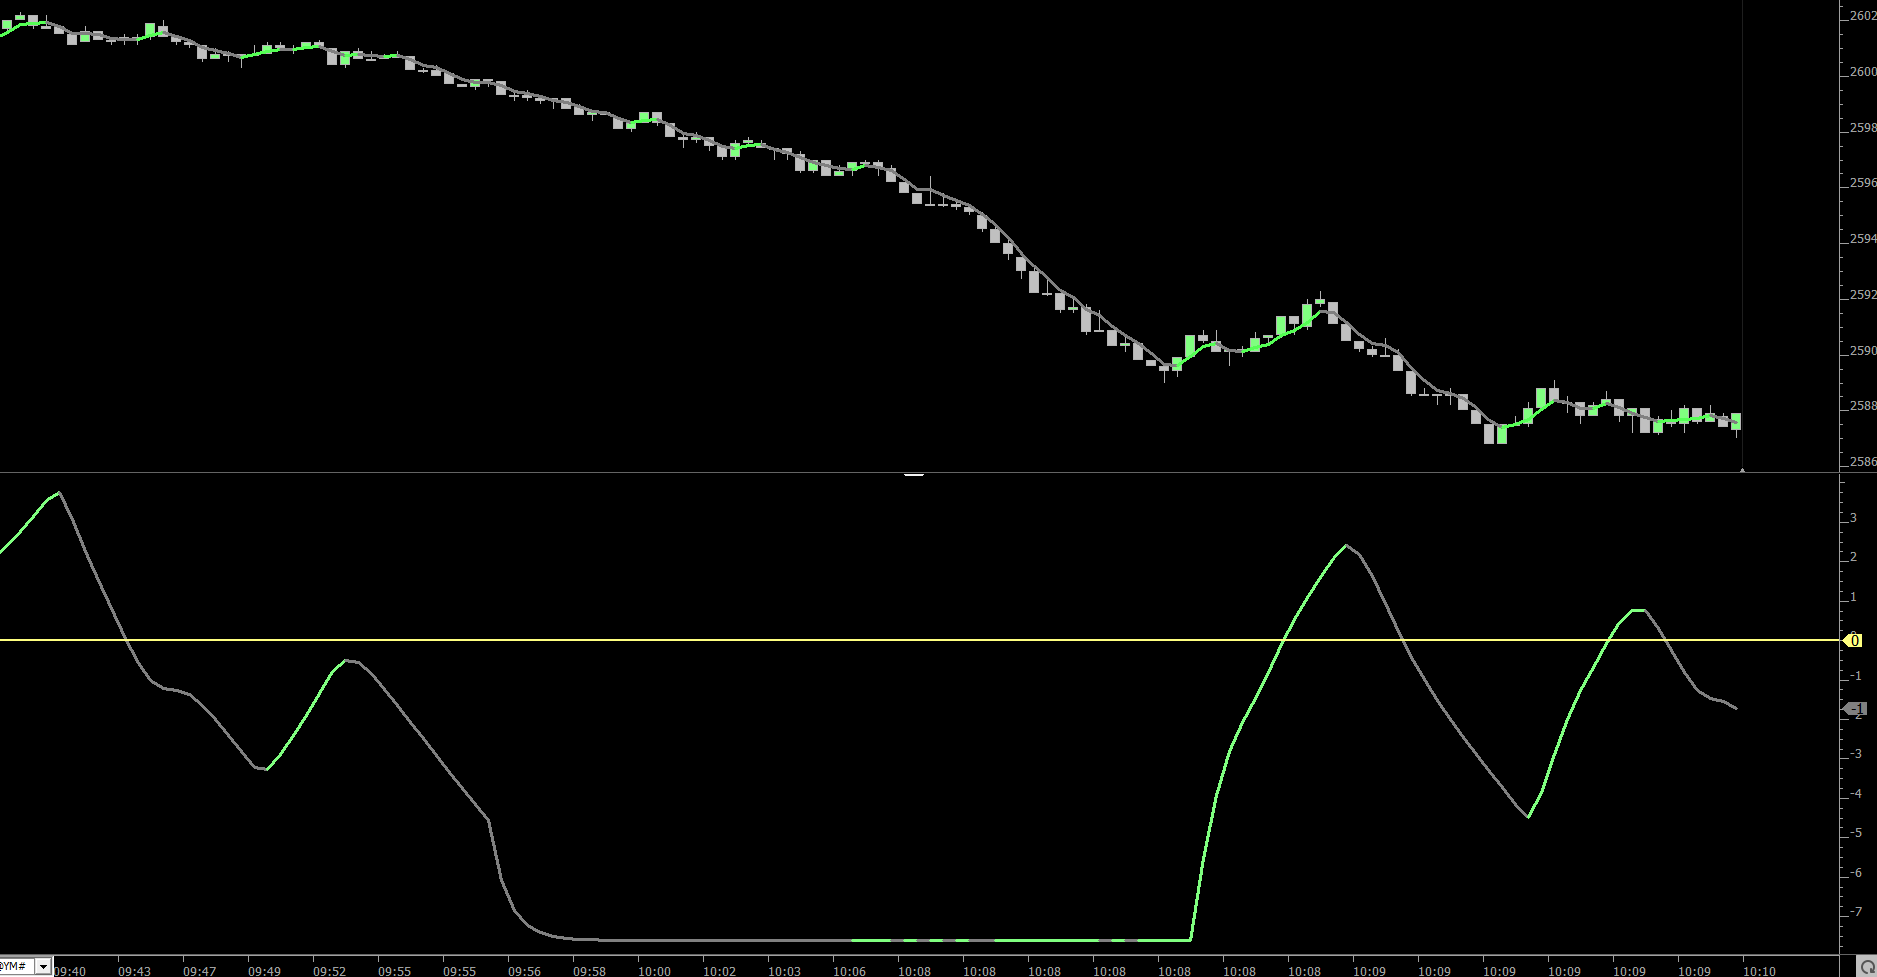Click the 10:00 time axis label
This screenshot has height=977, width=1877.
point(654,971)
